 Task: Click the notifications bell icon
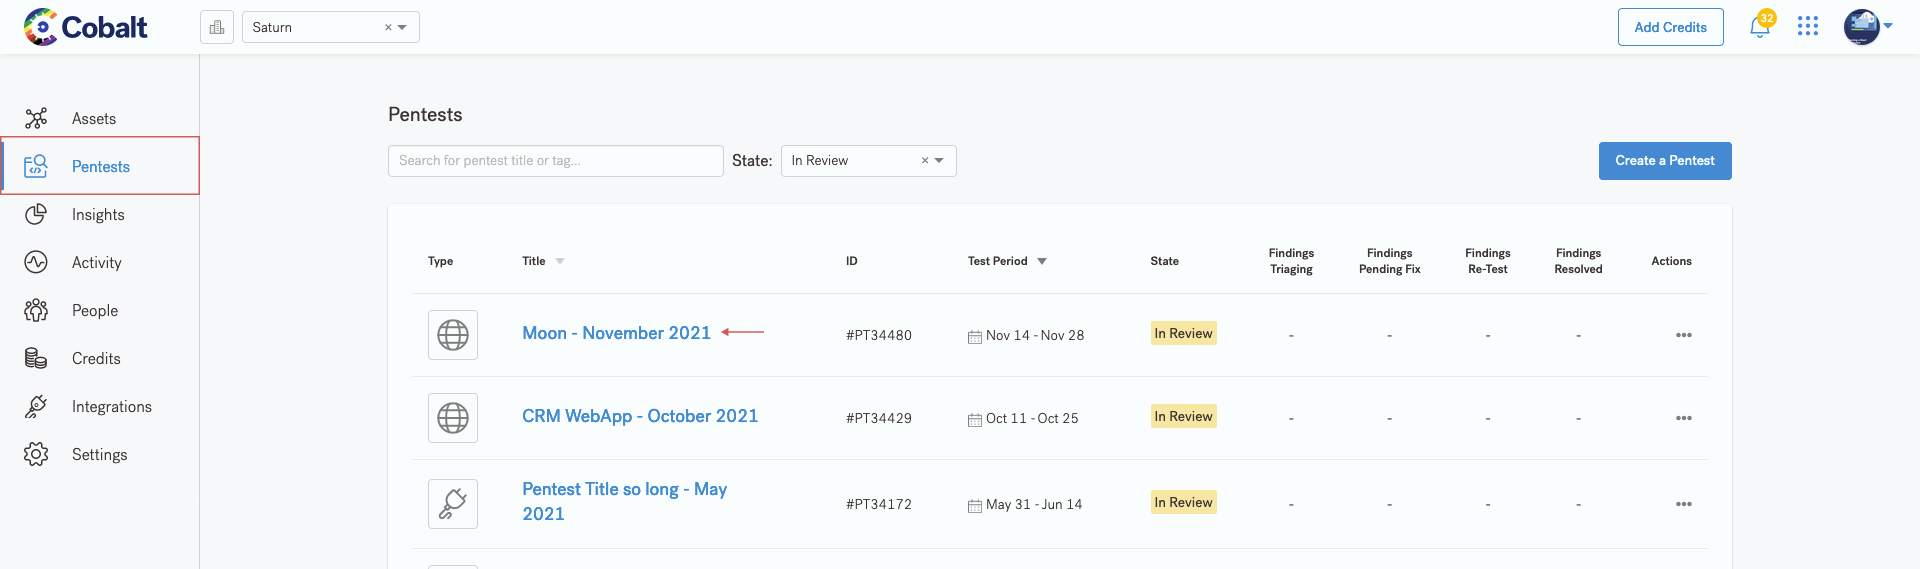(x=1759, y=27)
